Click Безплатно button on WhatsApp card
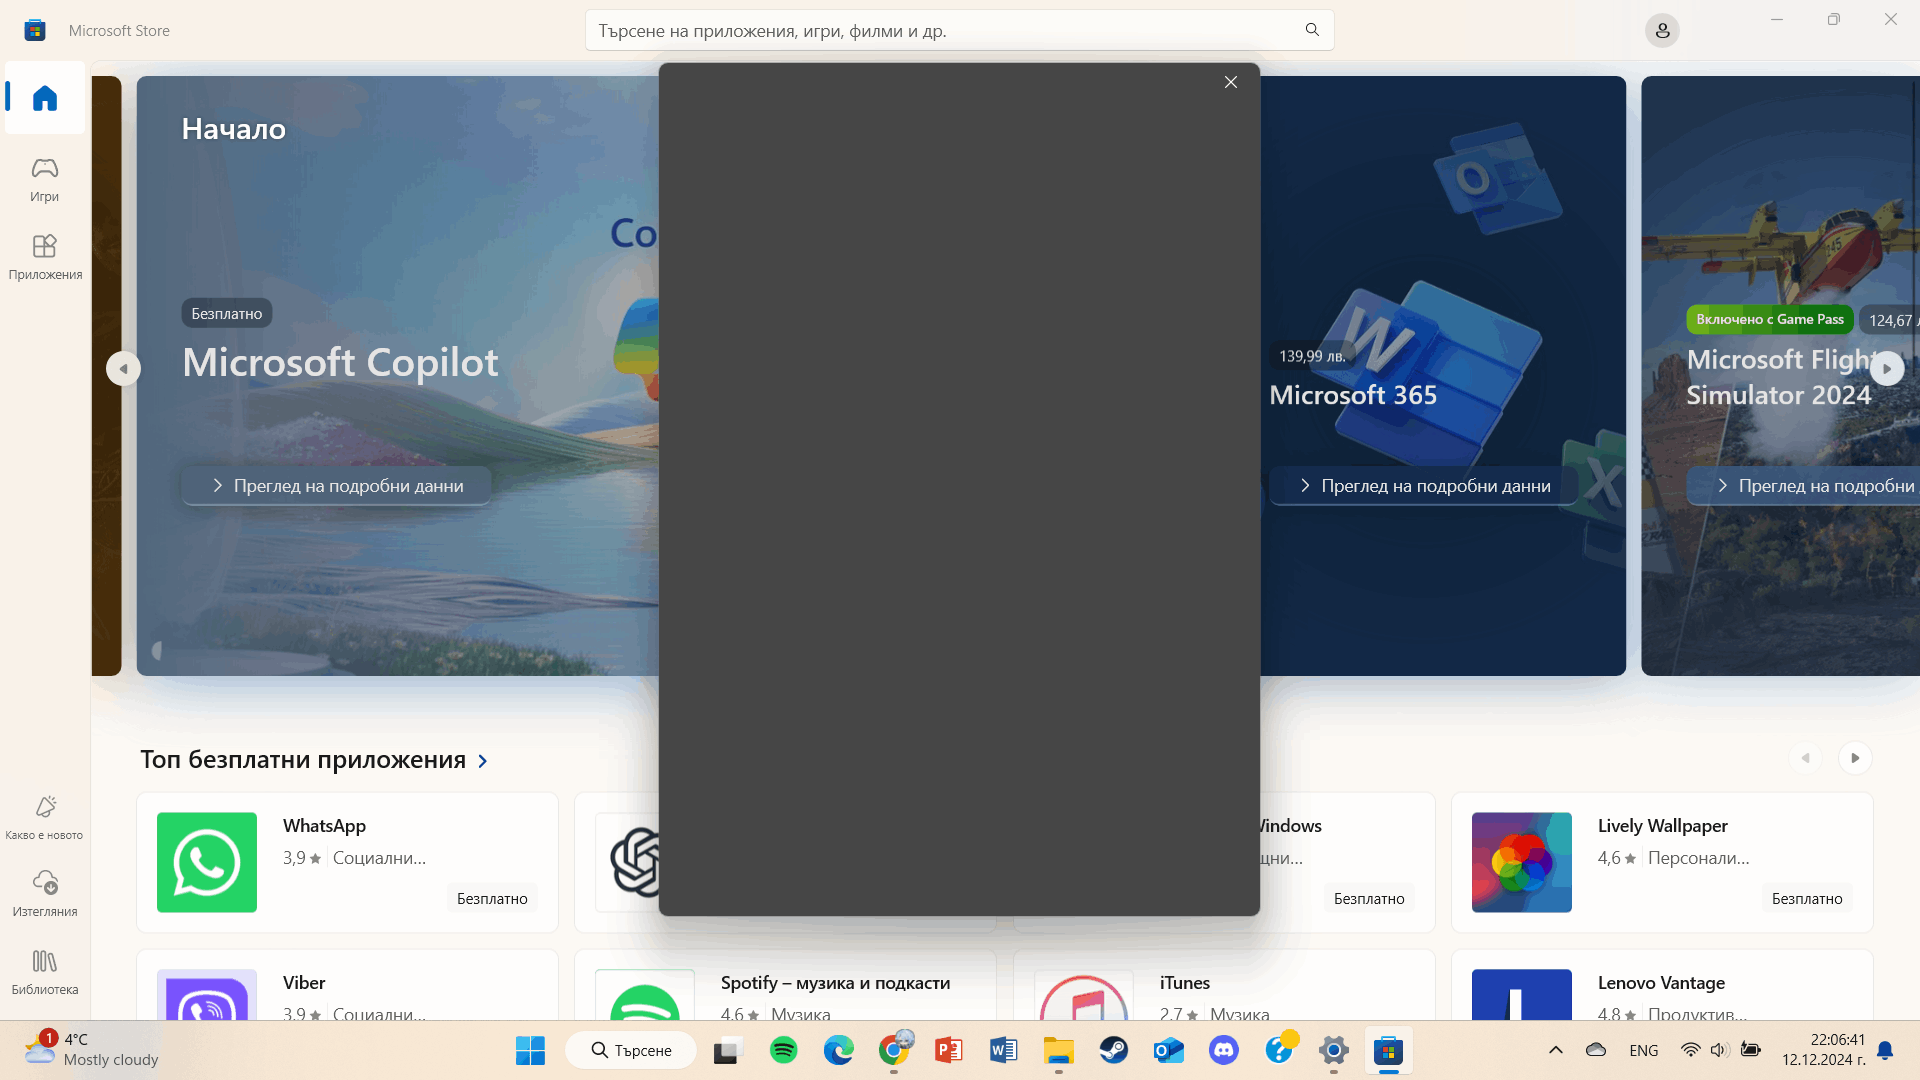 492,898
